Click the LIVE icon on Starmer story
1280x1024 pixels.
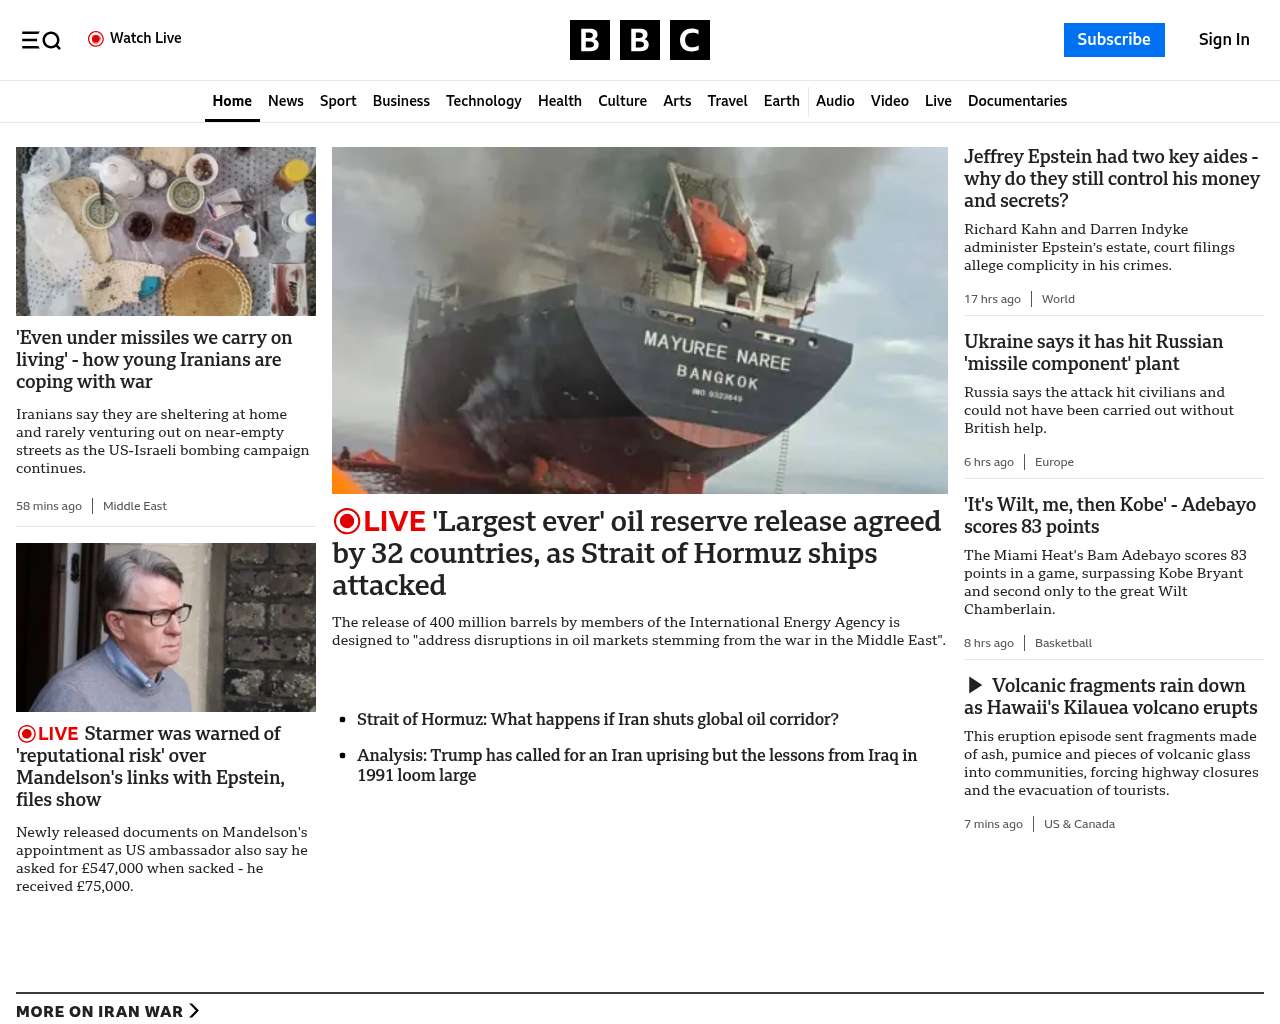(x=47, y=734)
